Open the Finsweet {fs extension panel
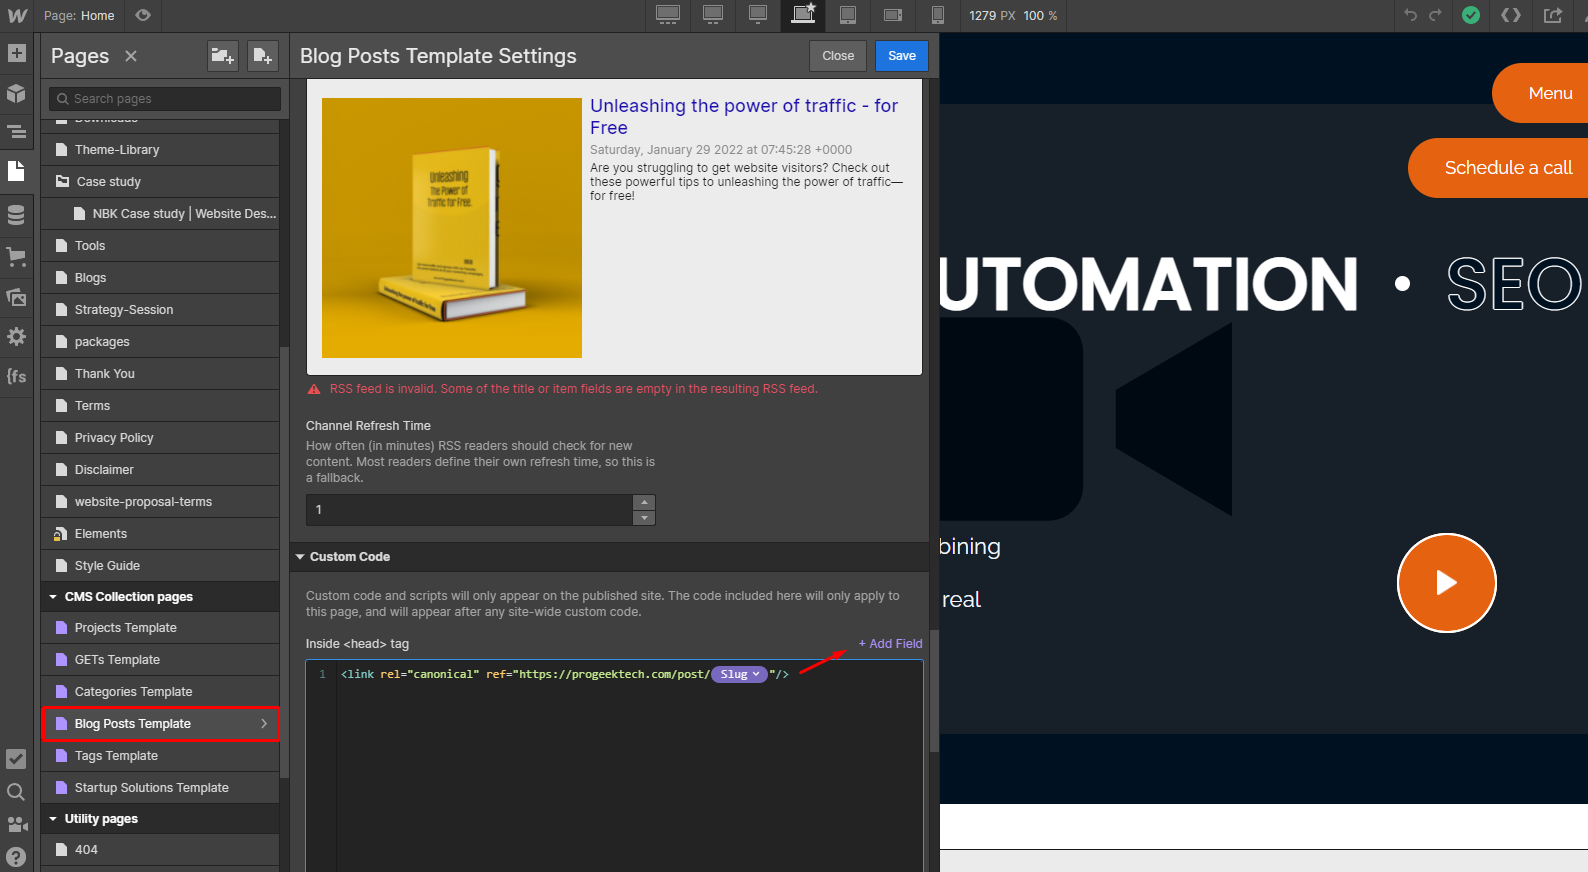1588x872 pixels. (16, 376)
